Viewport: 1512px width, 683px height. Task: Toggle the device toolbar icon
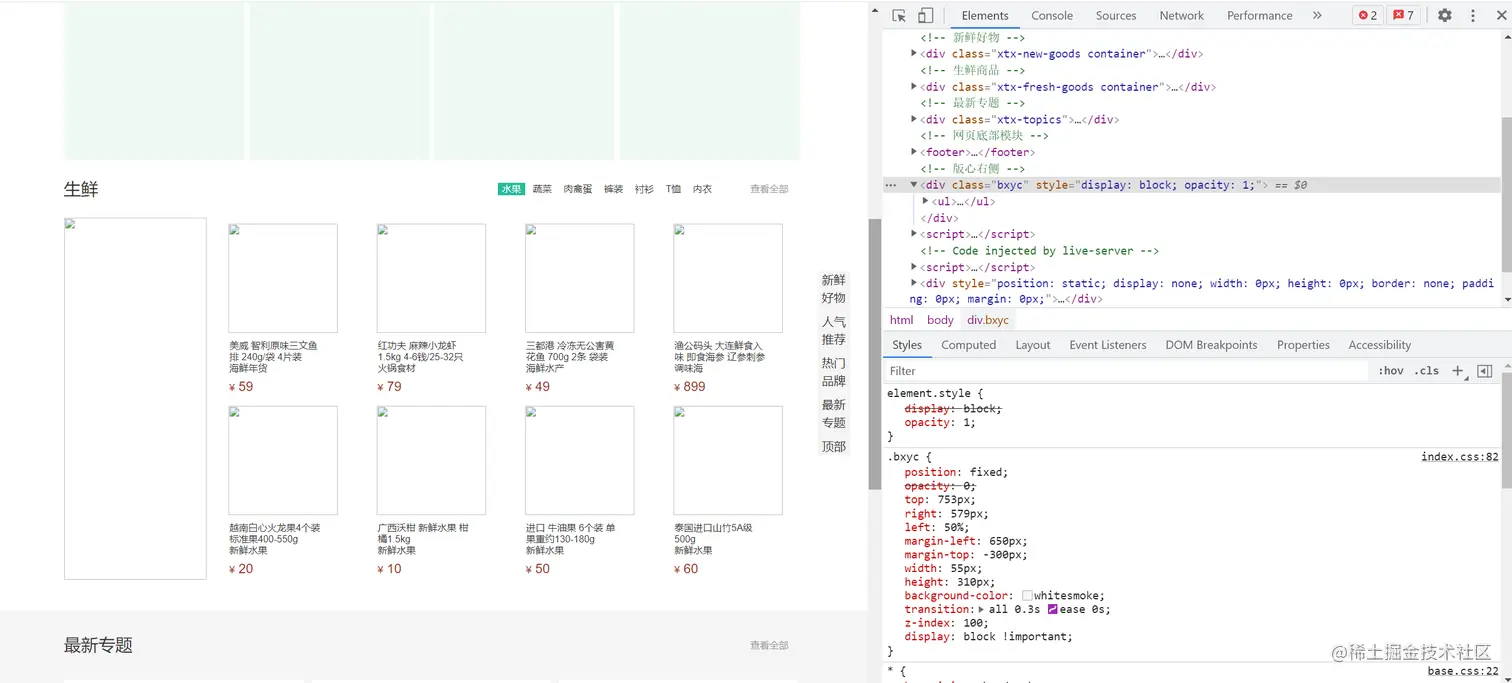(925, 16)
